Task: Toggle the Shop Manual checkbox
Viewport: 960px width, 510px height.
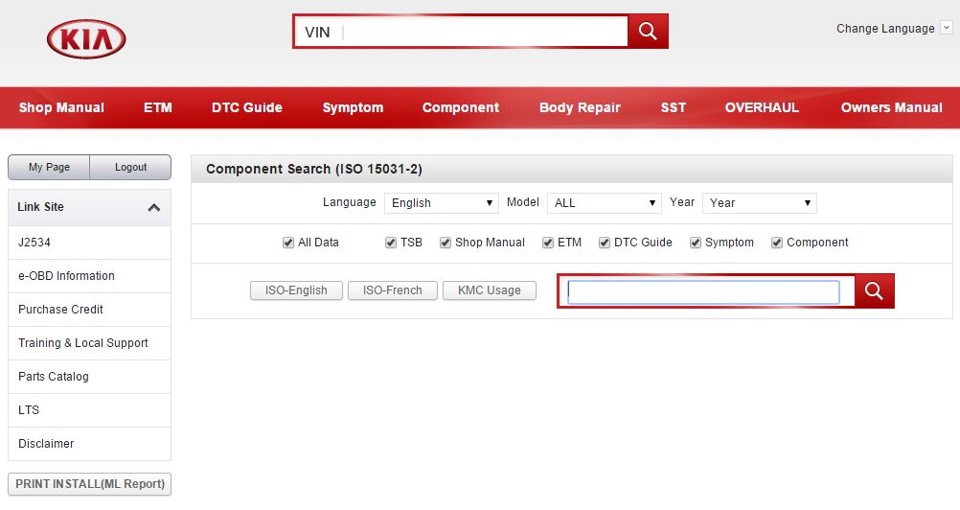Action: tap(445, 242)
